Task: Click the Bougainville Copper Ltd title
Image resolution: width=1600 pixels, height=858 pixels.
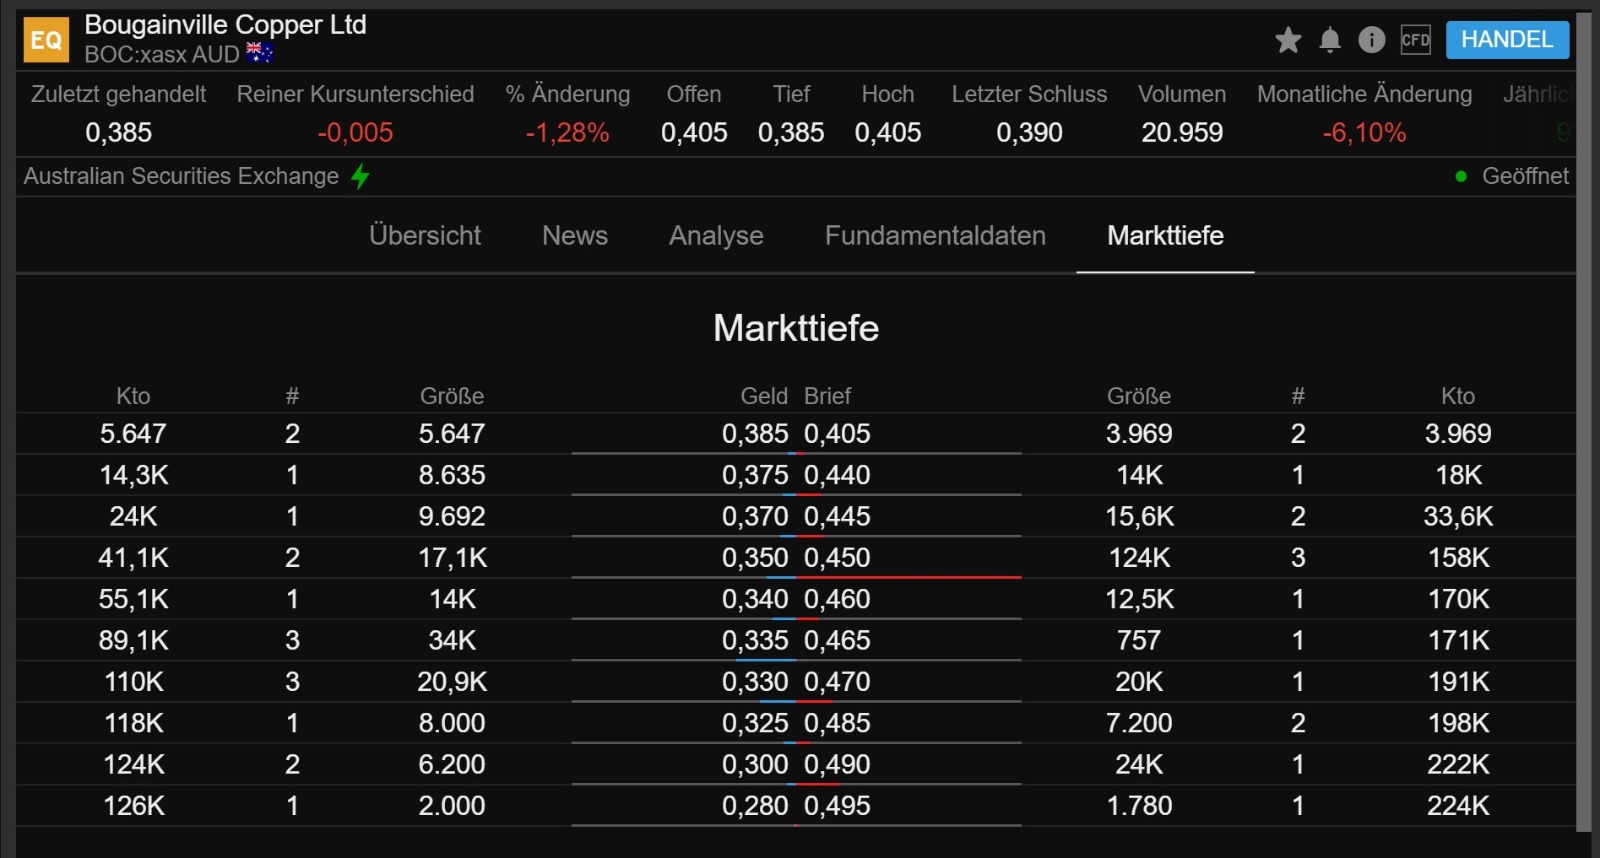Action: [x=225, y=25]
